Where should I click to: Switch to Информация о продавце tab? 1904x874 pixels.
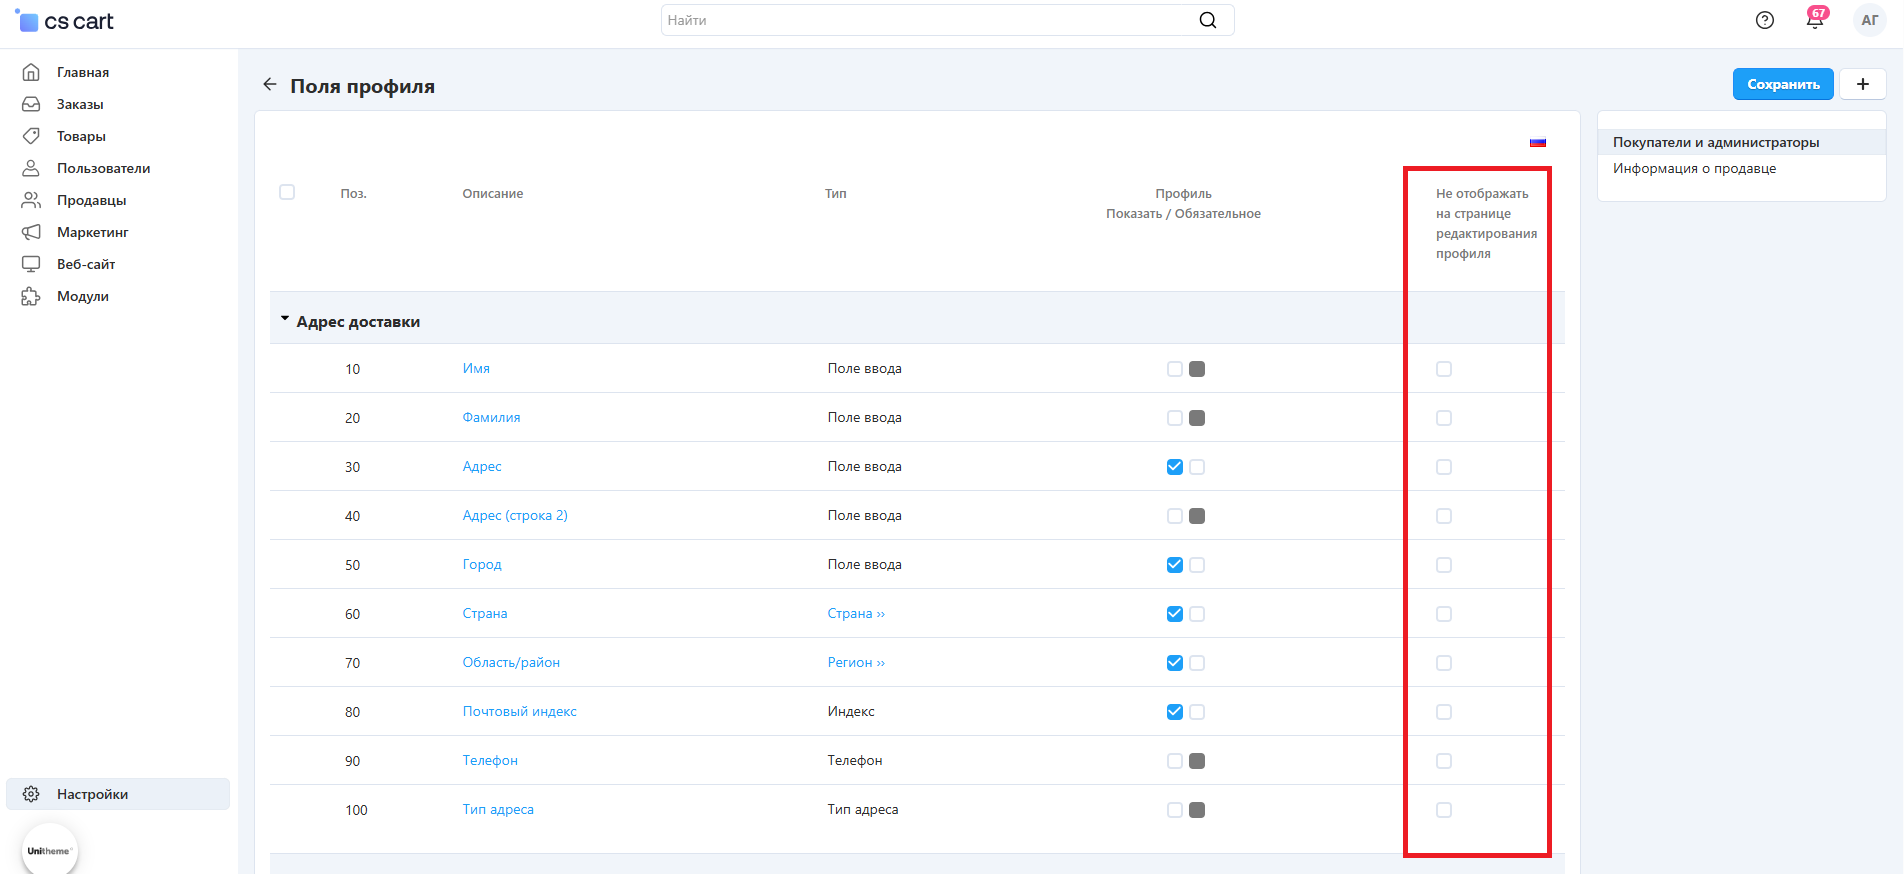[x=1694, y=168]
